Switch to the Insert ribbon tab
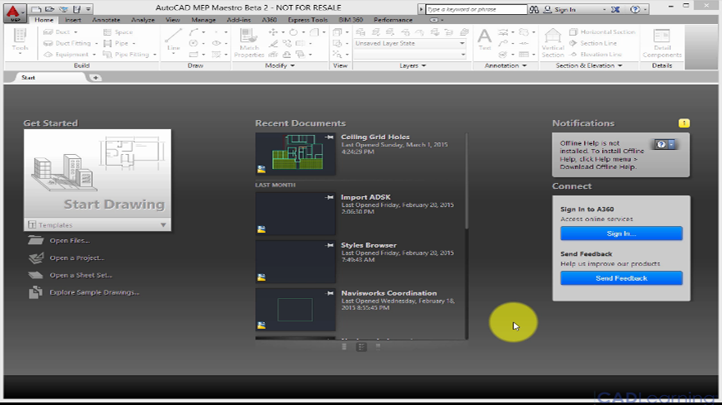The image size is (722, 405). (x=73, y=20)
